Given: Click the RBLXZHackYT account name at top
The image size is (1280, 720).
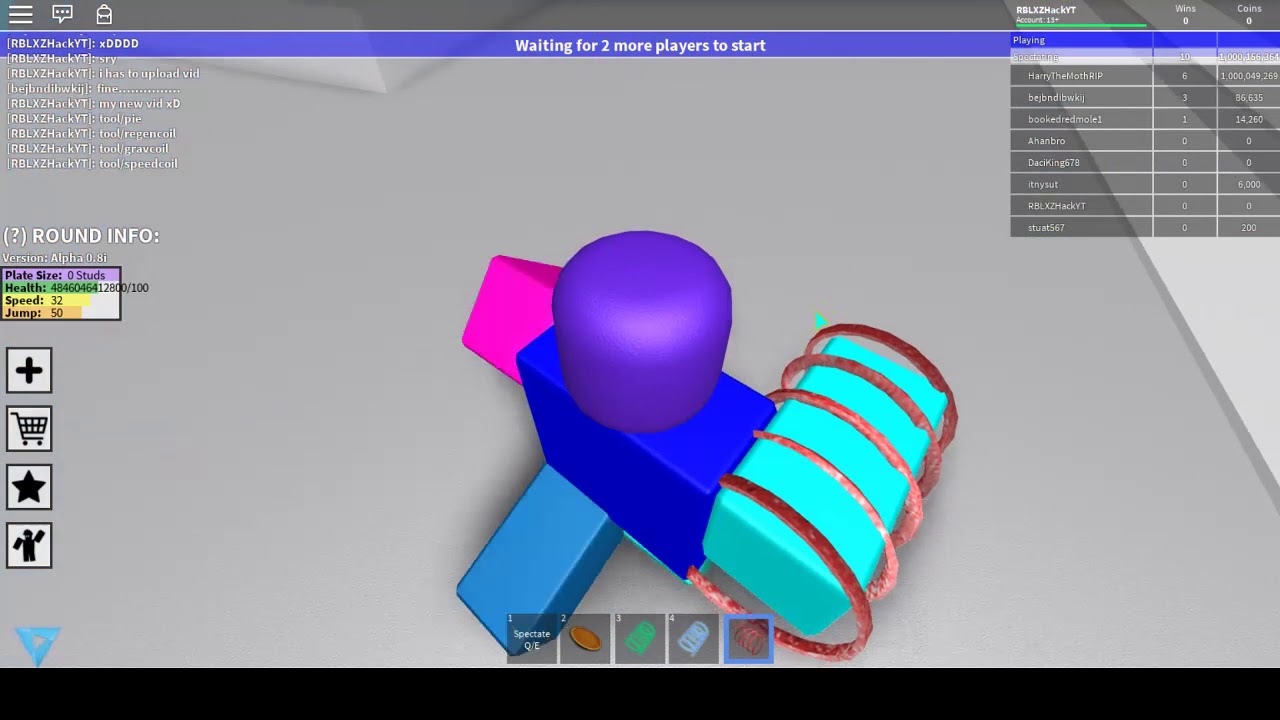Looking at the screenshot, I should (1046, 10).
